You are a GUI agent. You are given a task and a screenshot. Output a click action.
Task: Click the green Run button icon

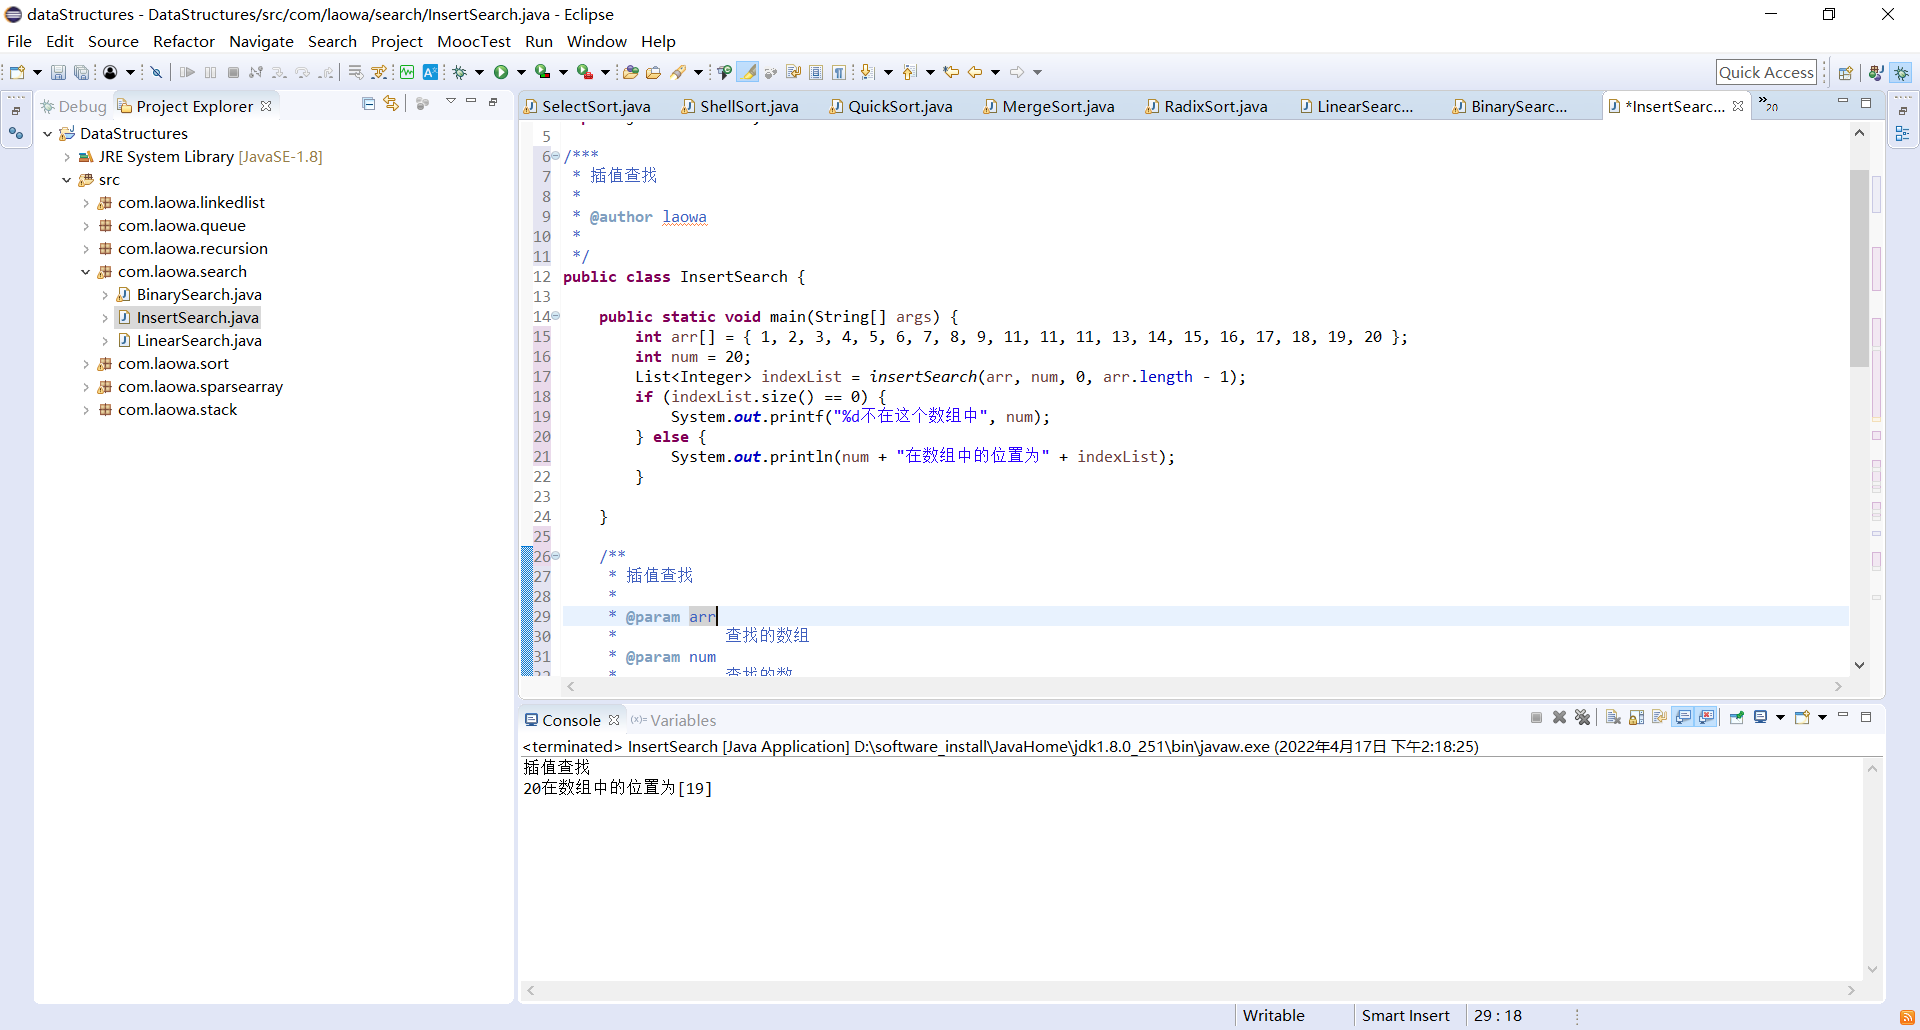point(501,72)
